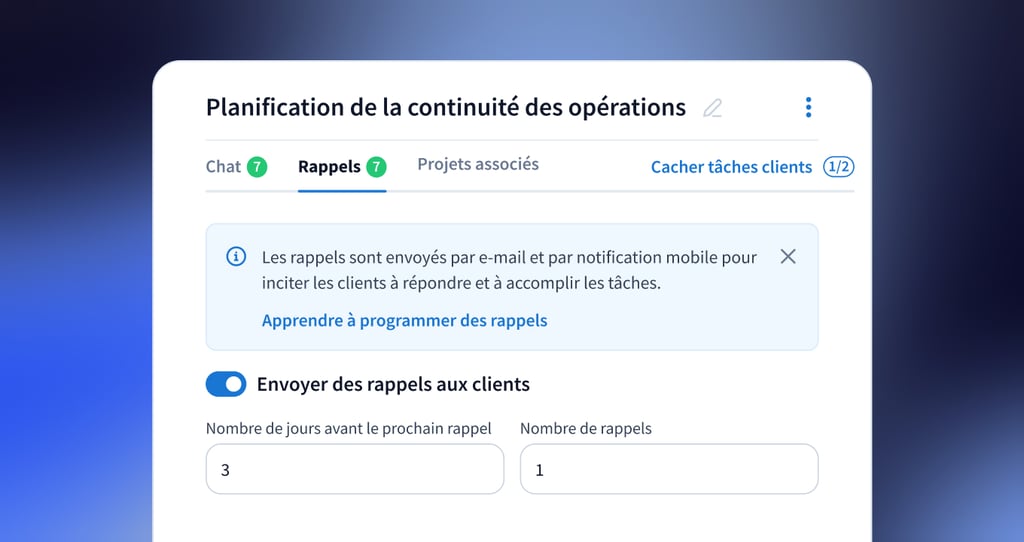This screenshot has width=1024, height=542.
Task: Toggle off Envoyer des rappels aux clients
Action: [226, 384]
